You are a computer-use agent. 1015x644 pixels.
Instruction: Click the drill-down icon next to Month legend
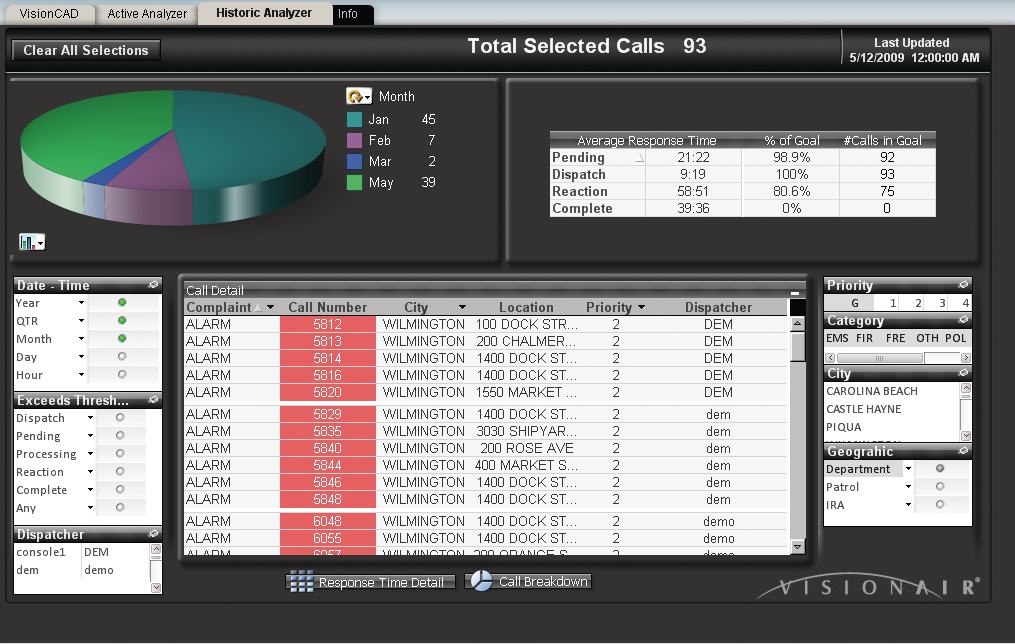pyautogui.click(x=359, y=96)
